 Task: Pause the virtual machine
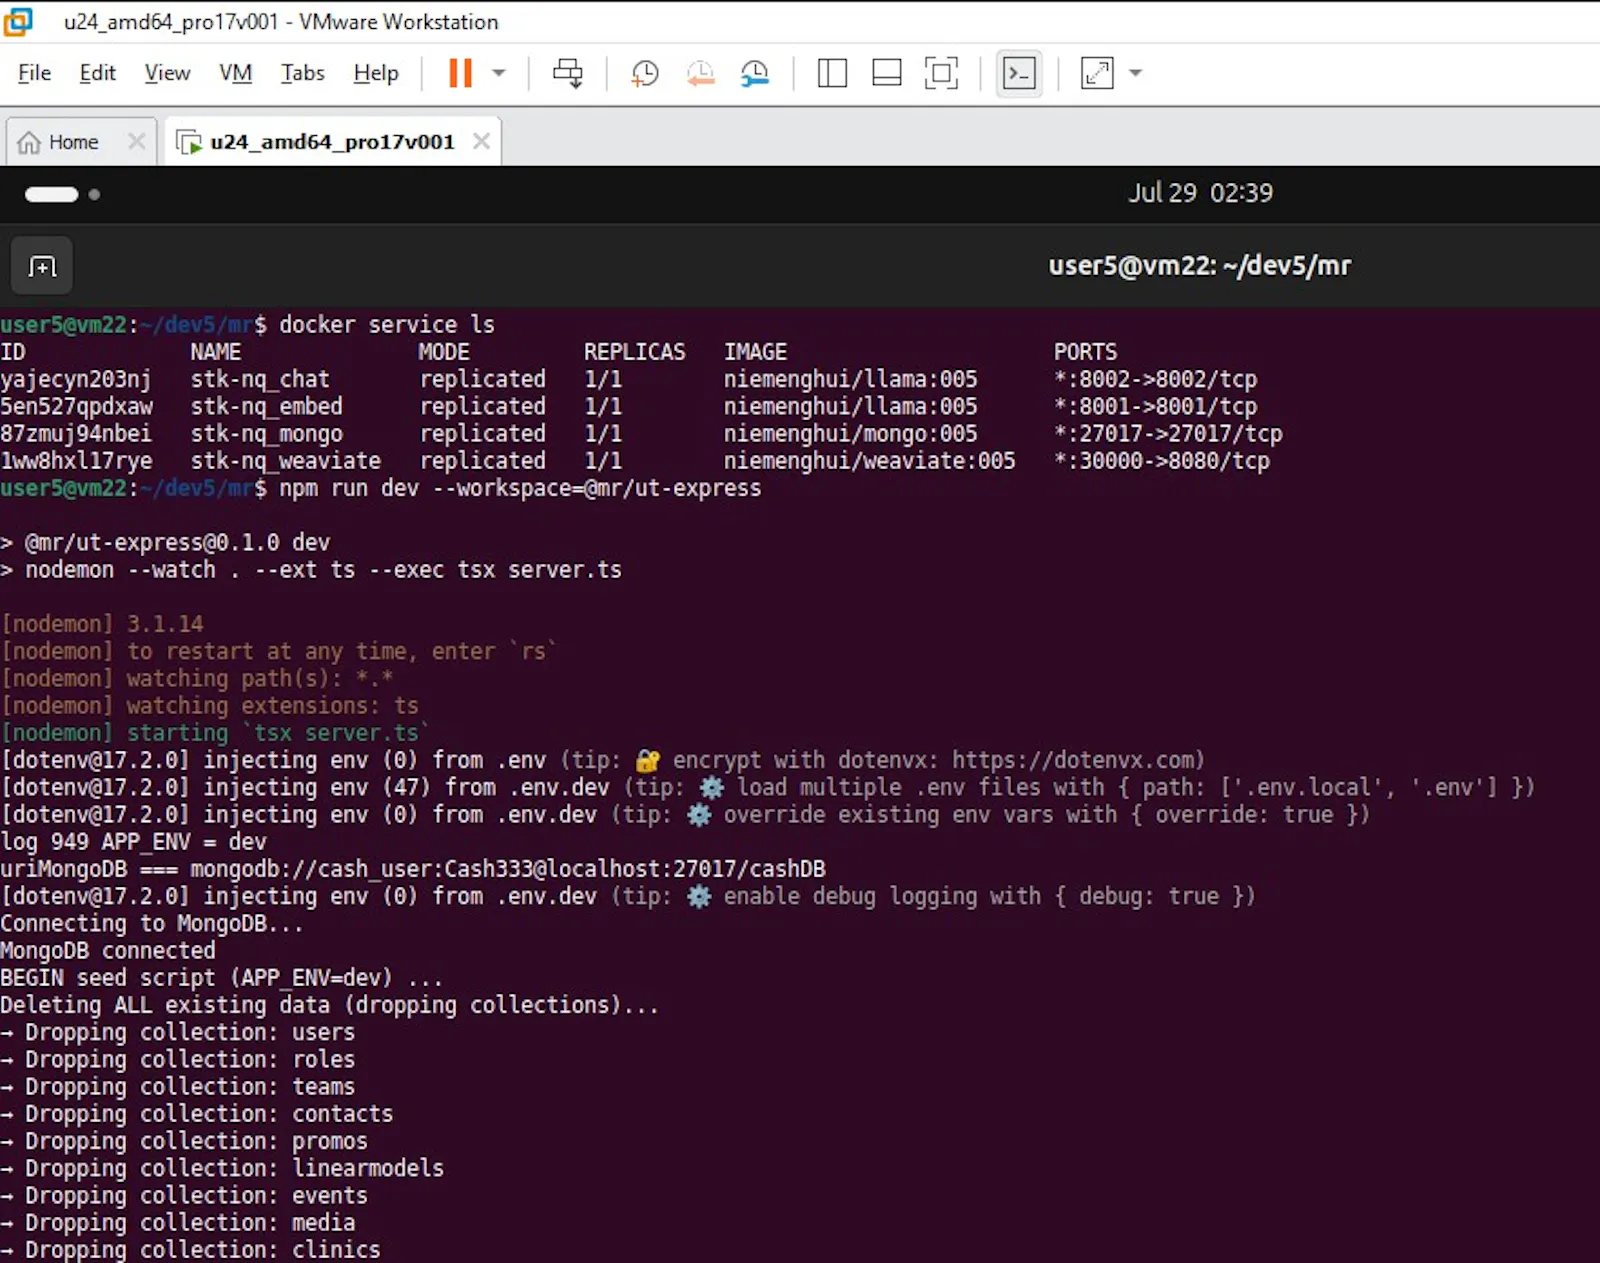(460, 73)
